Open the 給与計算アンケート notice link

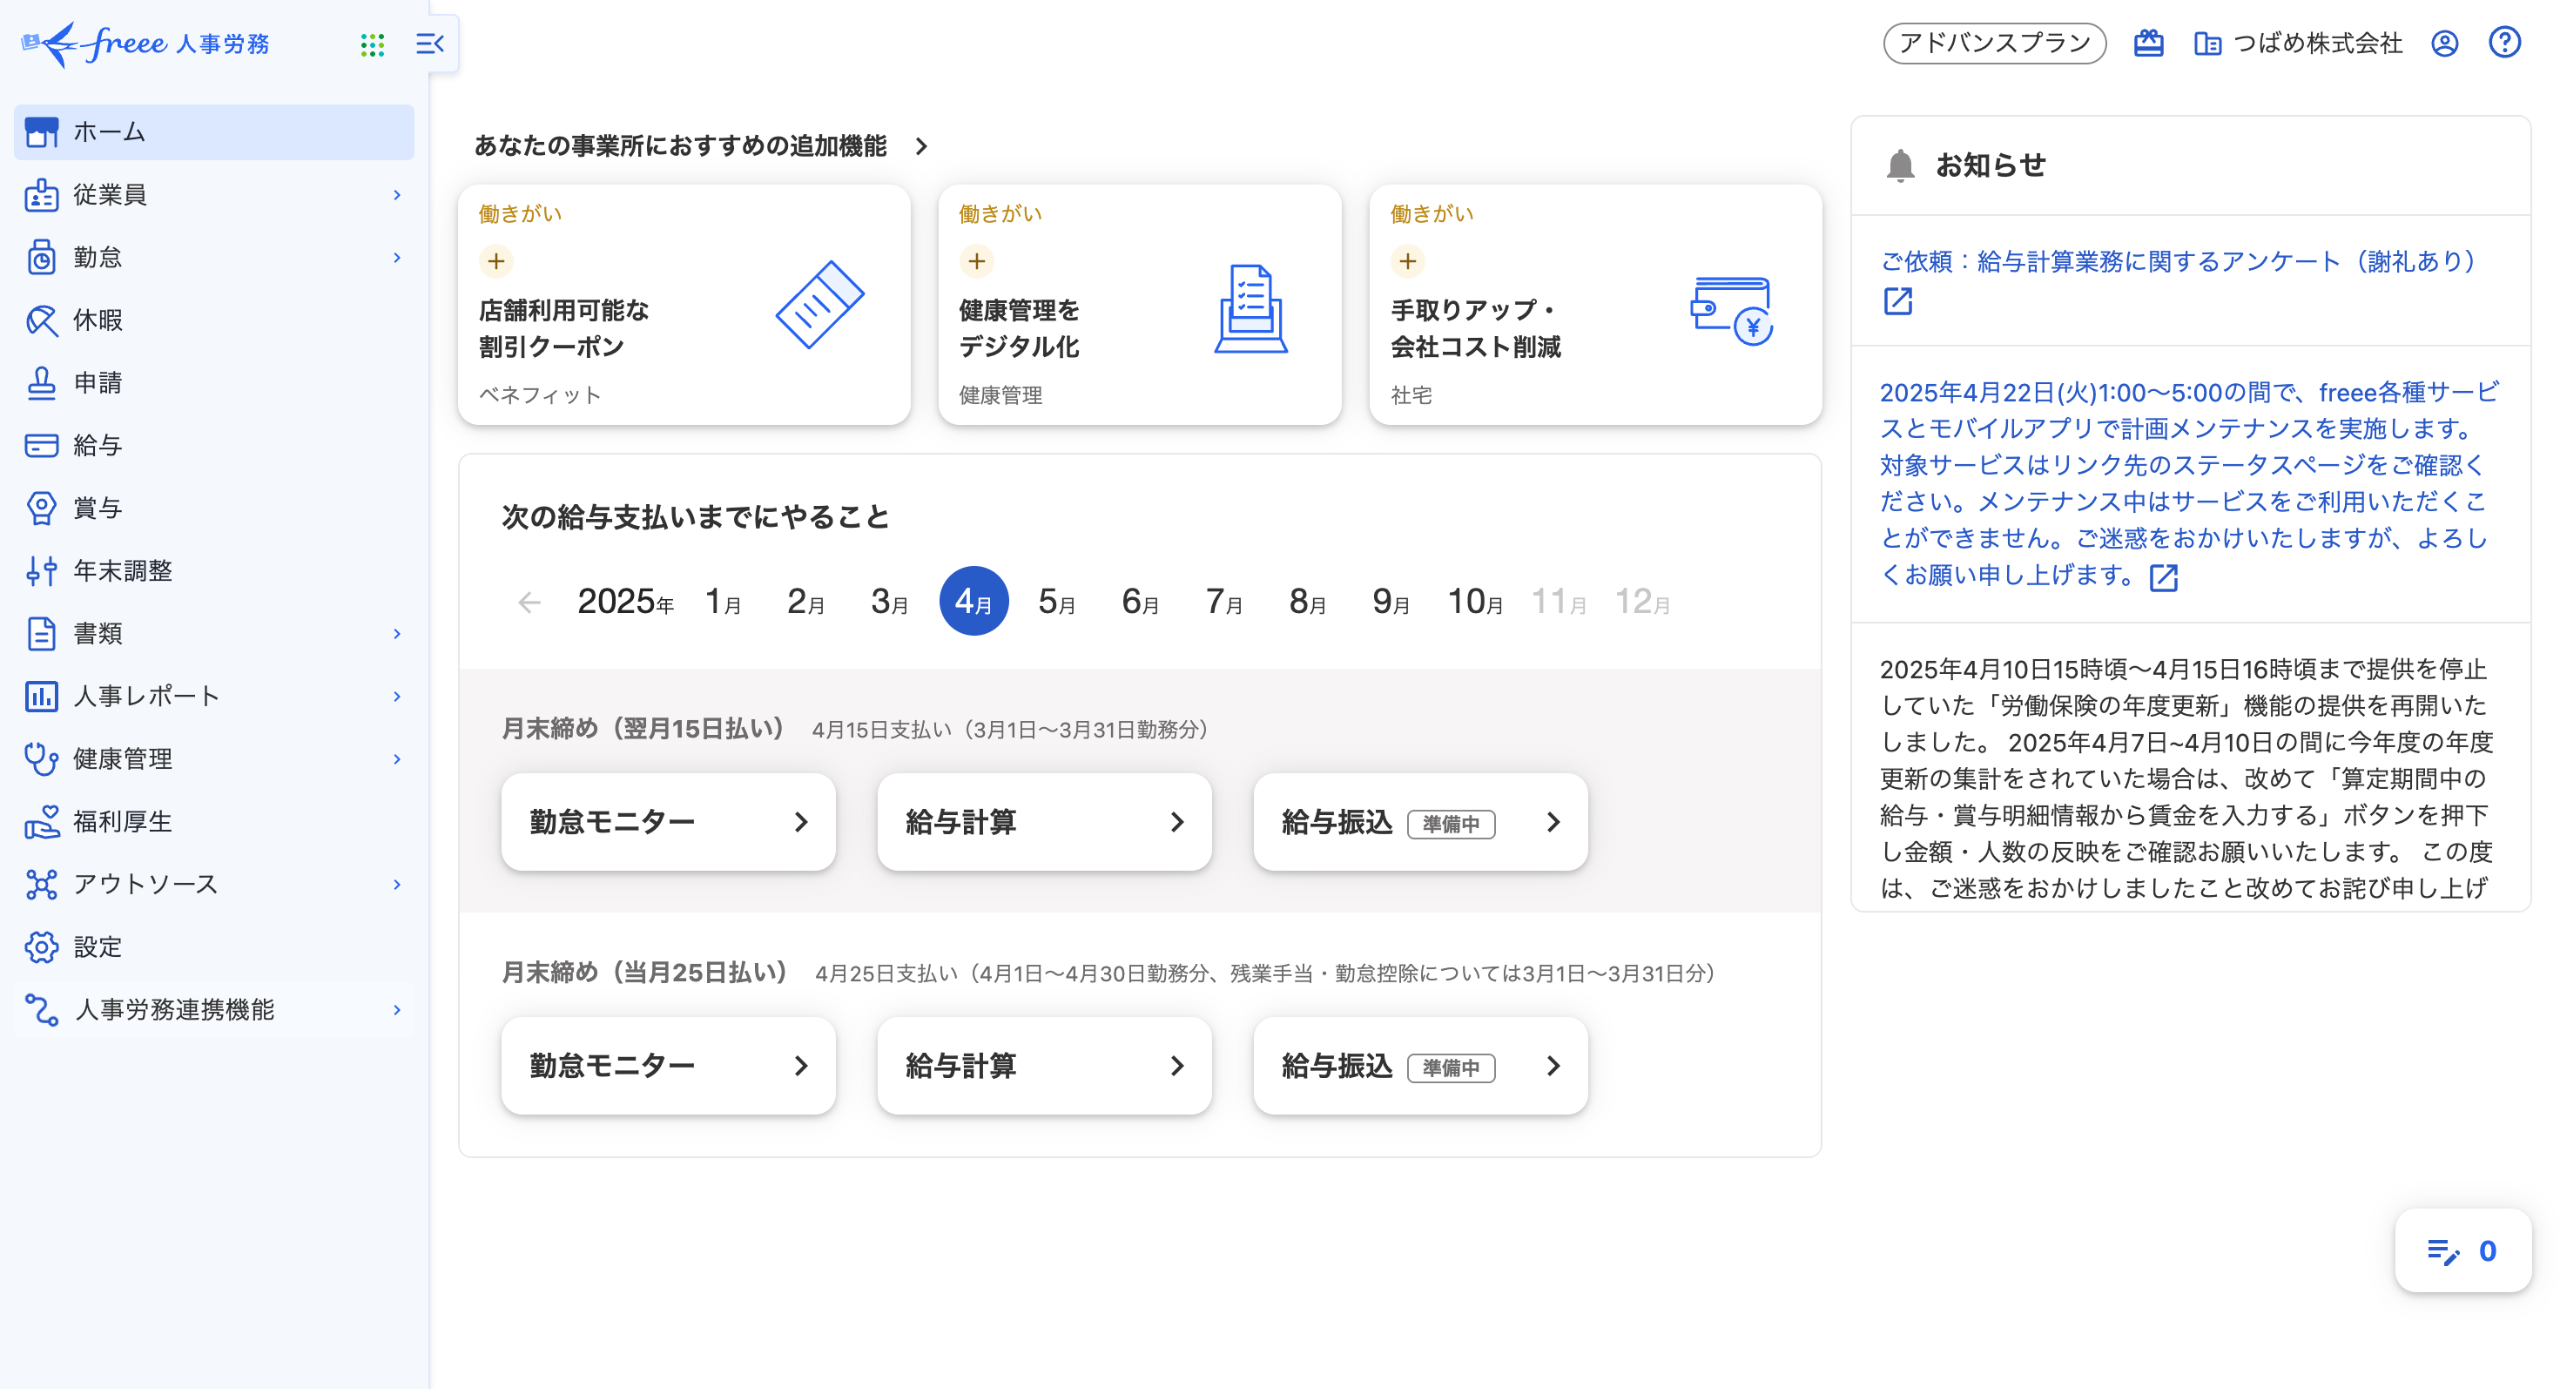pos(2176,261)
